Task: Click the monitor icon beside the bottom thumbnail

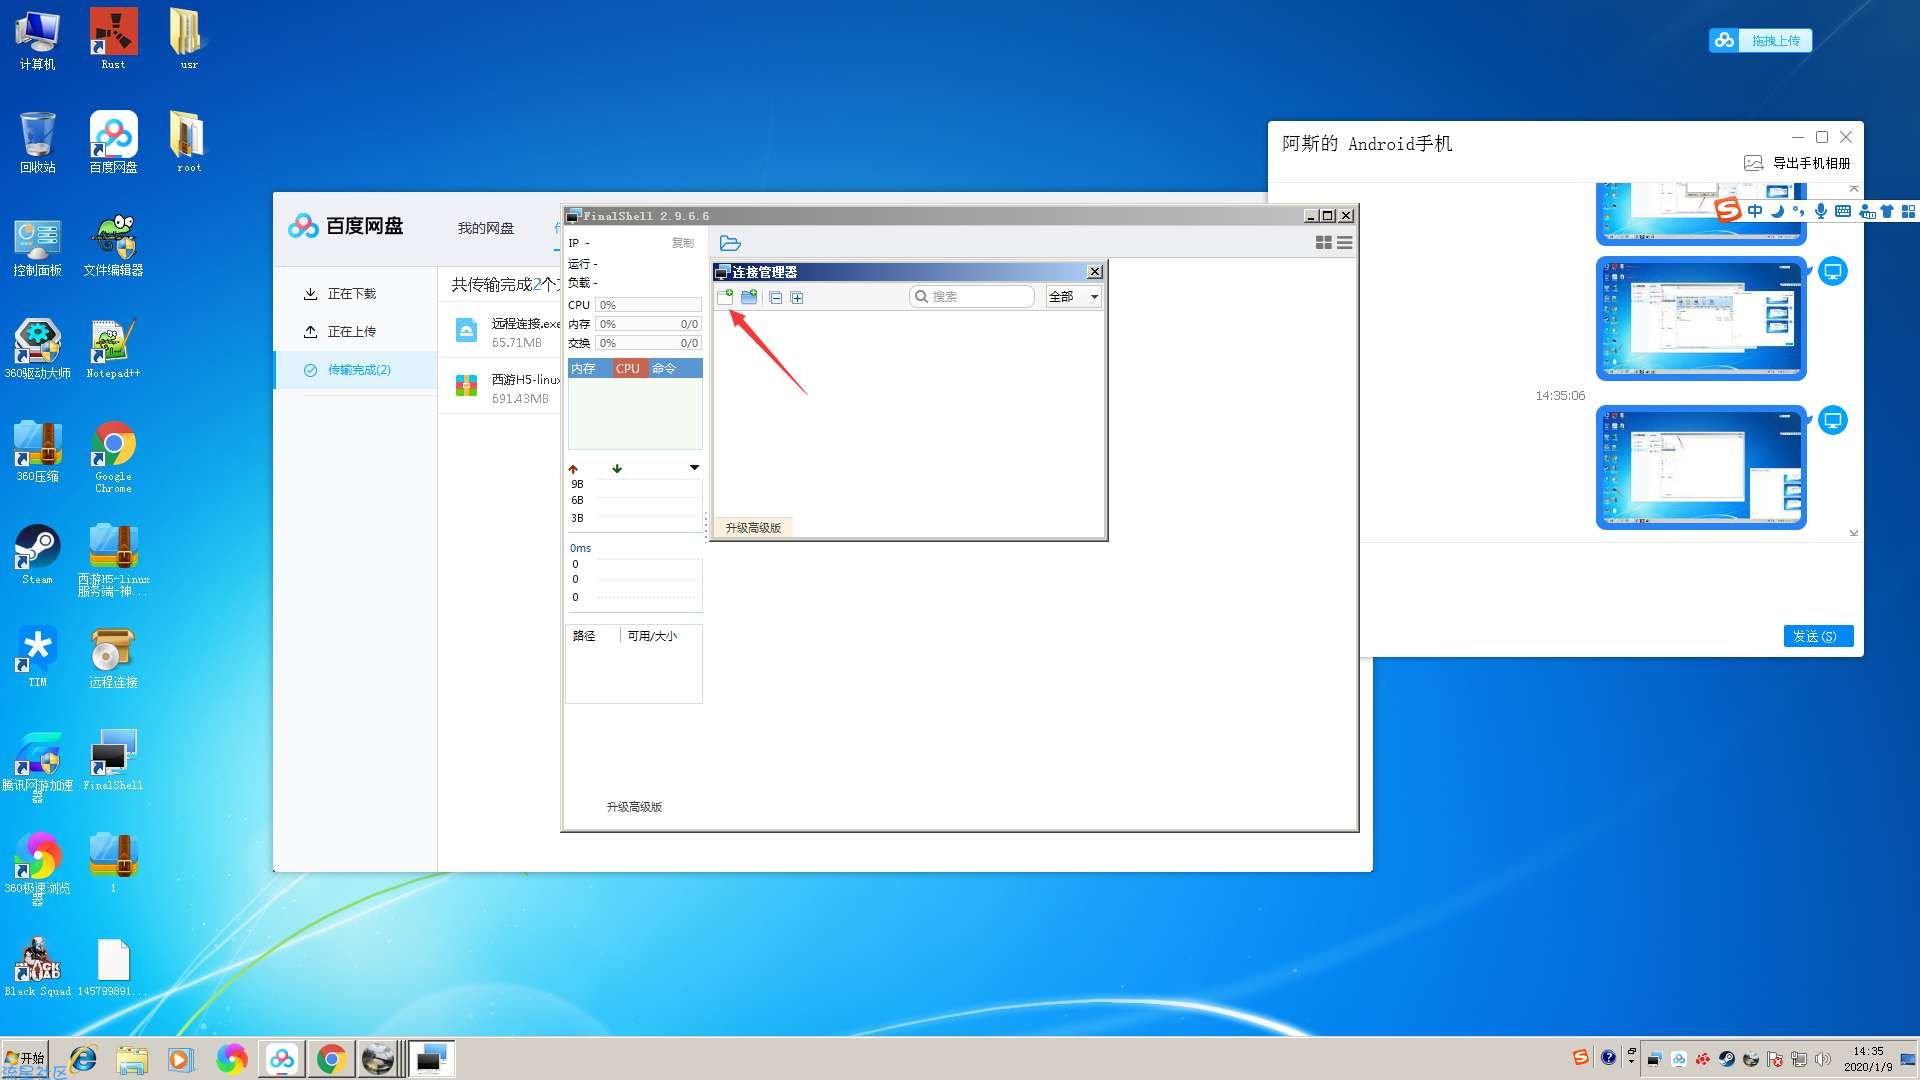Action: click(1833, 420)
